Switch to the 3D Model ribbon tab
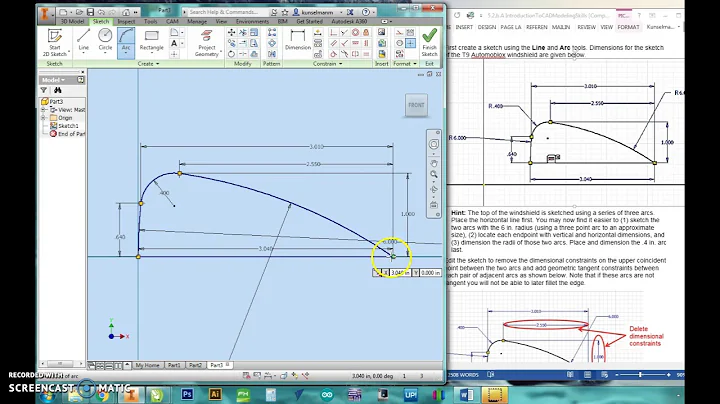 click(73, 22)
